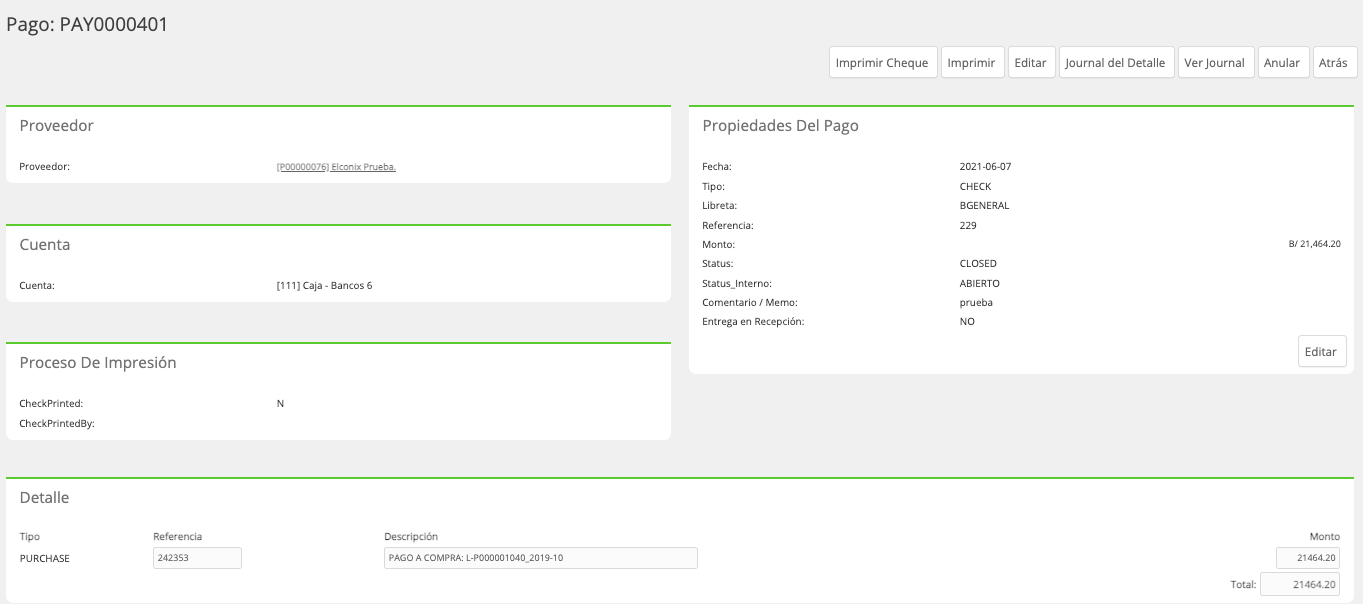This screenshot has width=1363, height=604.
Task: Click the Comentario / Memo label
Action: tap(750, 303)
